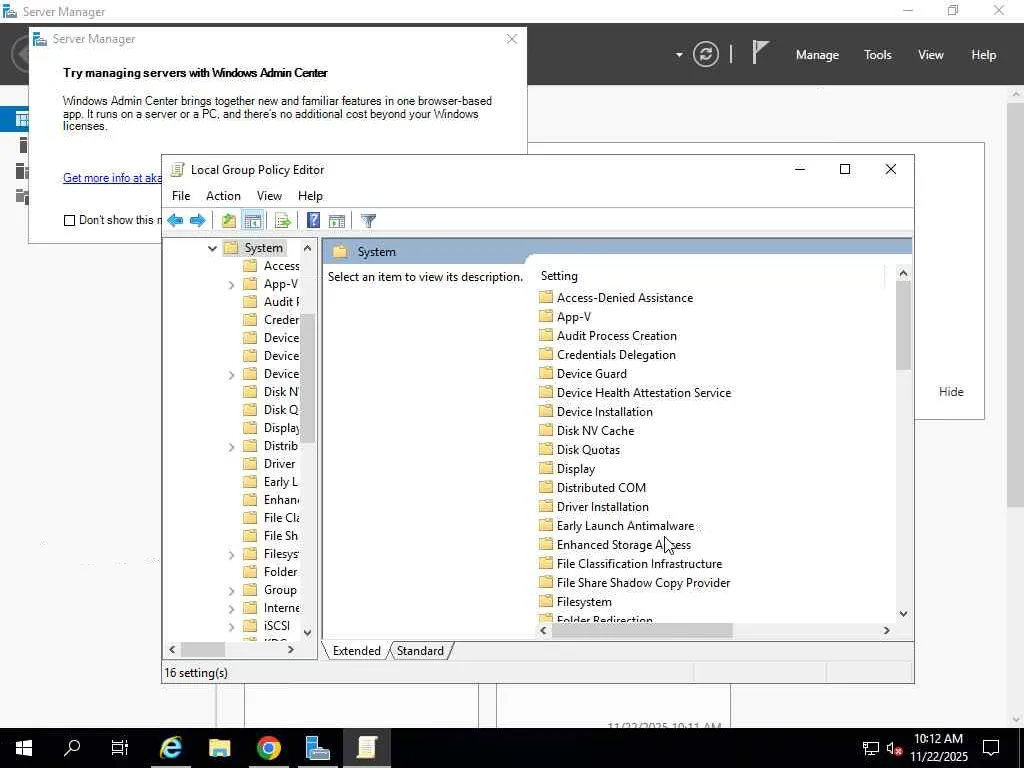Open View menu in Server Manager header

[x=931, y=55]
